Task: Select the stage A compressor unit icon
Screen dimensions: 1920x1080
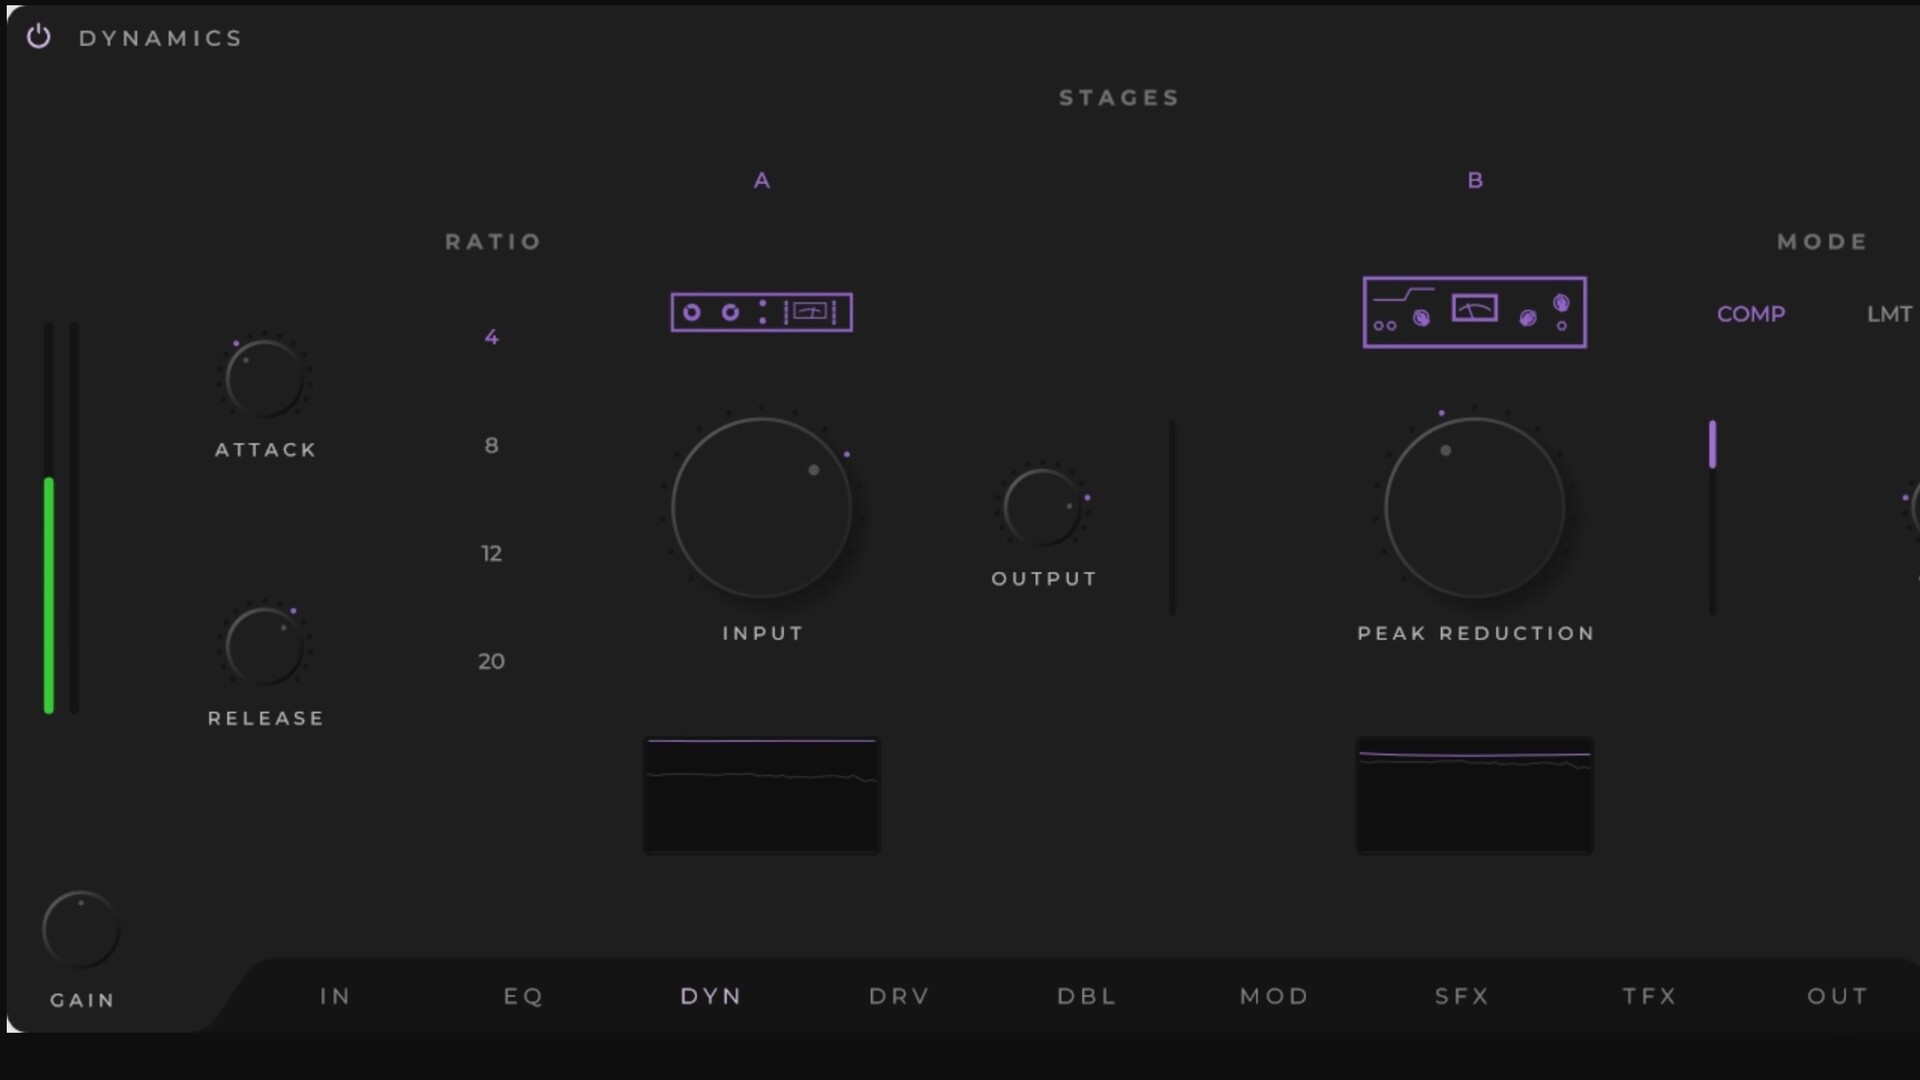Action: pos(761,312)
